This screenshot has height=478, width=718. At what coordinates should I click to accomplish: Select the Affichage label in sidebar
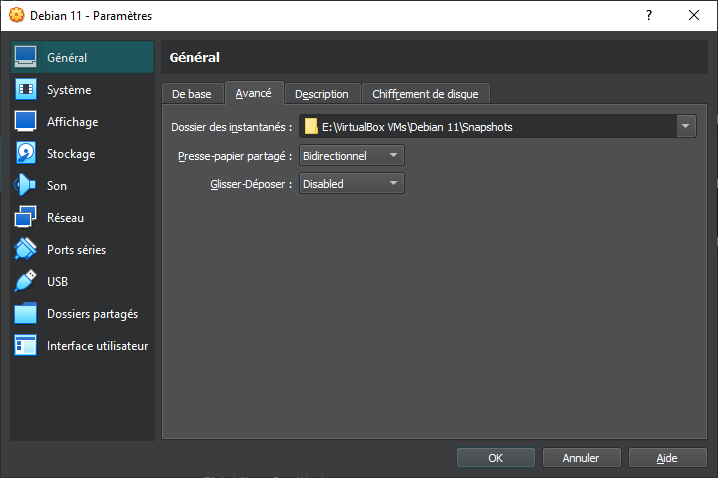click(x=73, y=122)
